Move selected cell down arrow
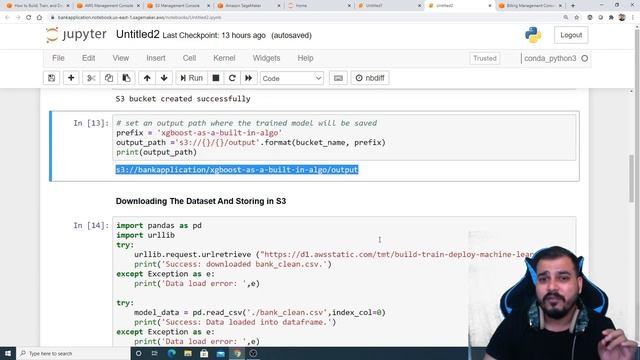640x360 pixels. tap(164, 78)
